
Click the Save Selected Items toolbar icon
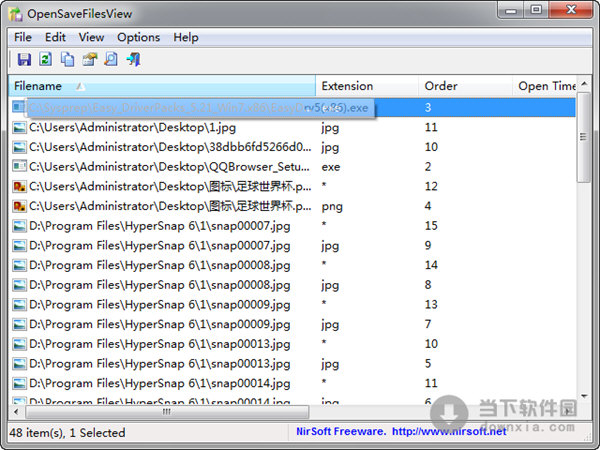24,59
